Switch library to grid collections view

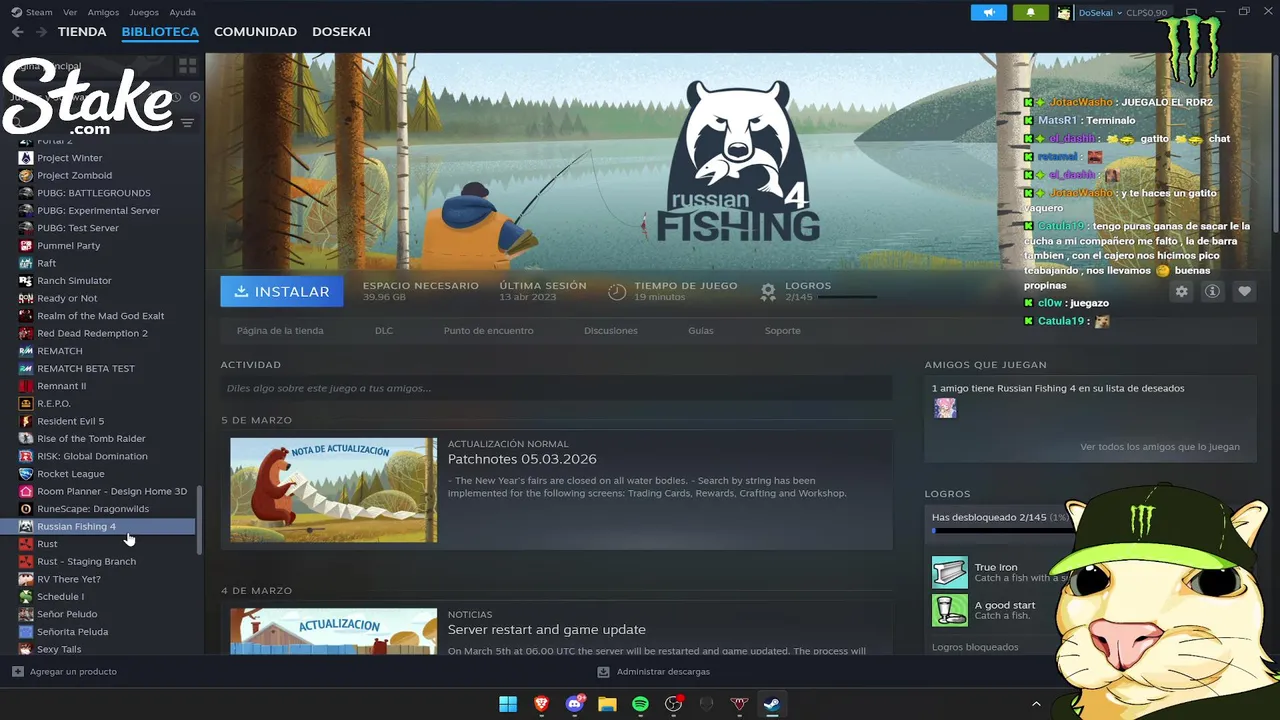coord(187,66)
